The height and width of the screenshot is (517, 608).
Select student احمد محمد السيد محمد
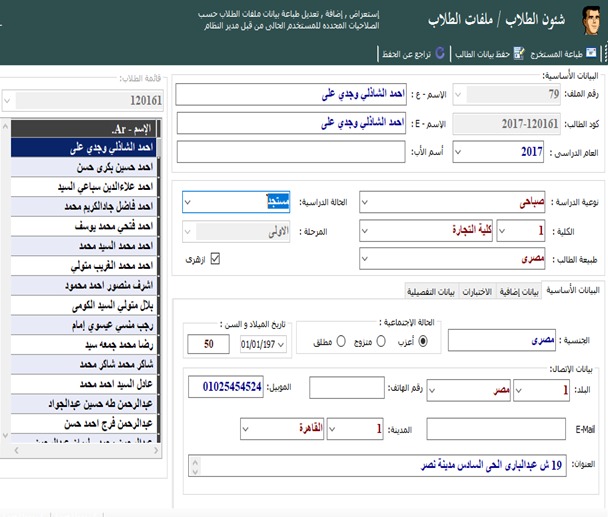coord(84,246)
